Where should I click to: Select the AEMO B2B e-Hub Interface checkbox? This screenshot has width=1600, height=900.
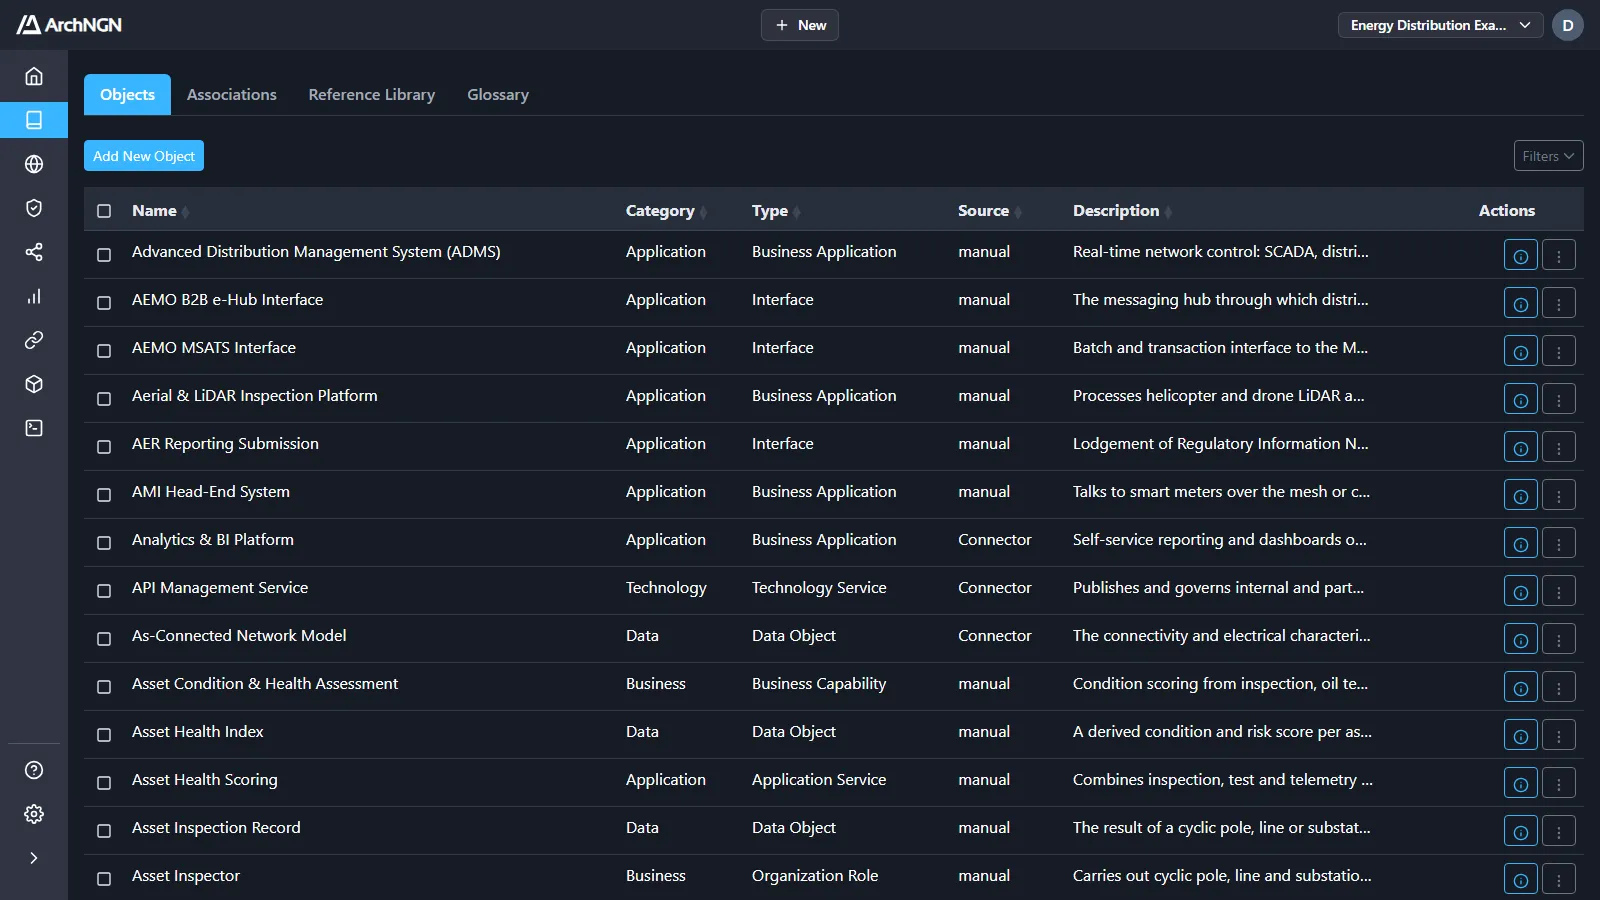coord(104,303)
